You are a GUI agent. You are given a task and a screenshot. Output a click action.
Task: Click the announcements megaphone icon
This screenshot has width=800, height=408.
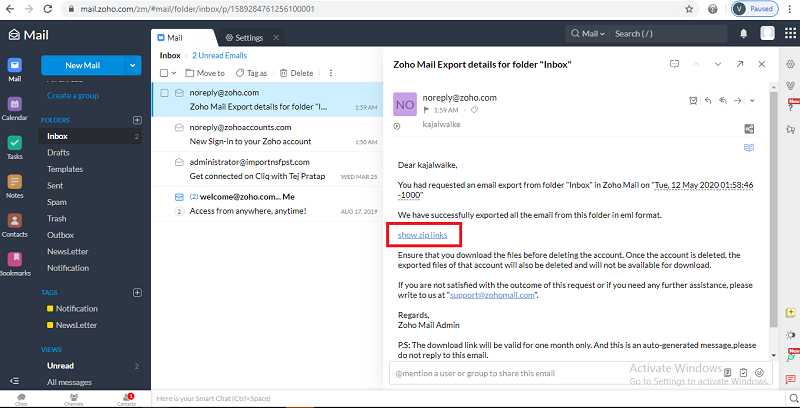click(791, 129)
